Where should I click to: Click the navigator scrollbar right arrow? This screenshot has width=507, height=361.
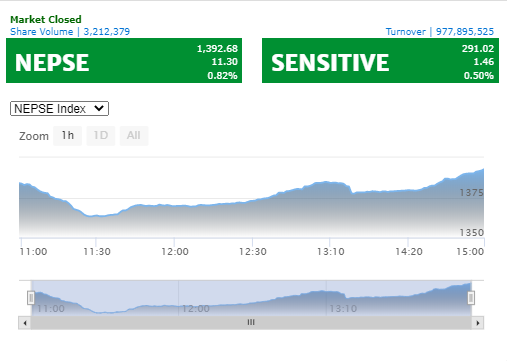tap(478, 323)
